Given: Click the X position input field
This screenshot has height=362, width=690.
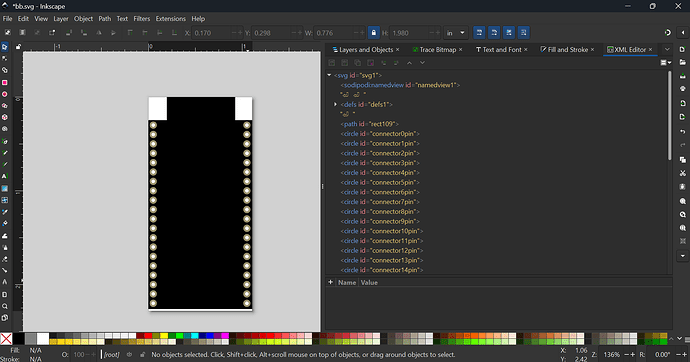Looking at the screenshot, I should 211,33.
